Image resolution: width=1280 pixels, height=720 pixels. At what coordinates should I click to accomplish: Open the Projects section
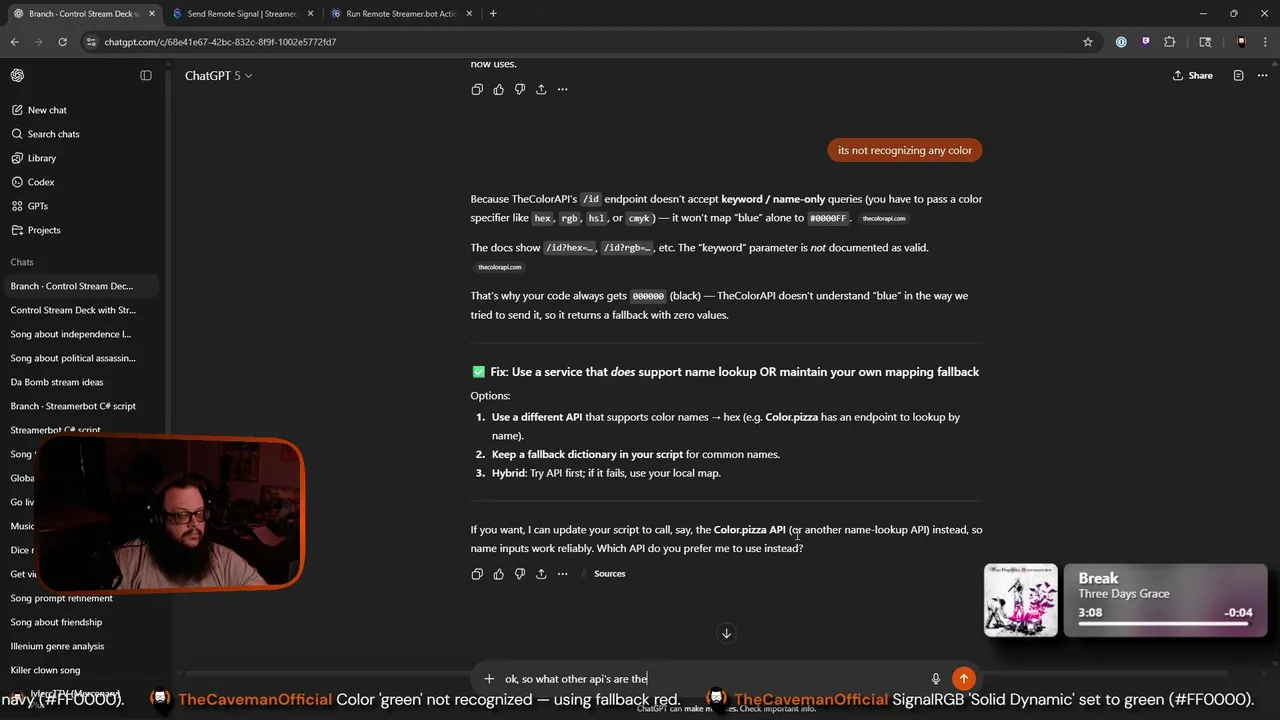coord(43,230)
